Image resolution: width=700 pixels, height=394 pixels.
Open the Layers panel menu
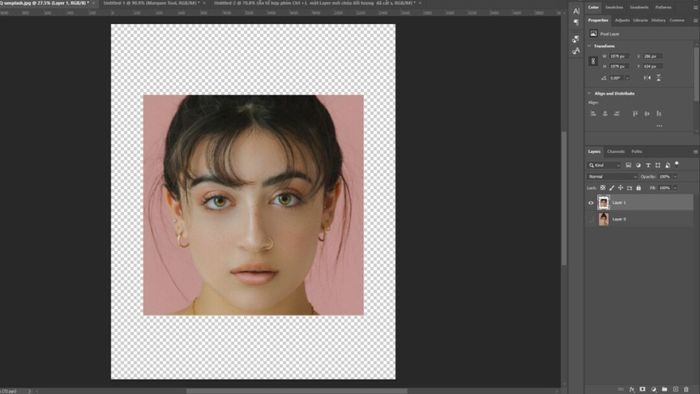pyautogui.click(x=695, y=152)
